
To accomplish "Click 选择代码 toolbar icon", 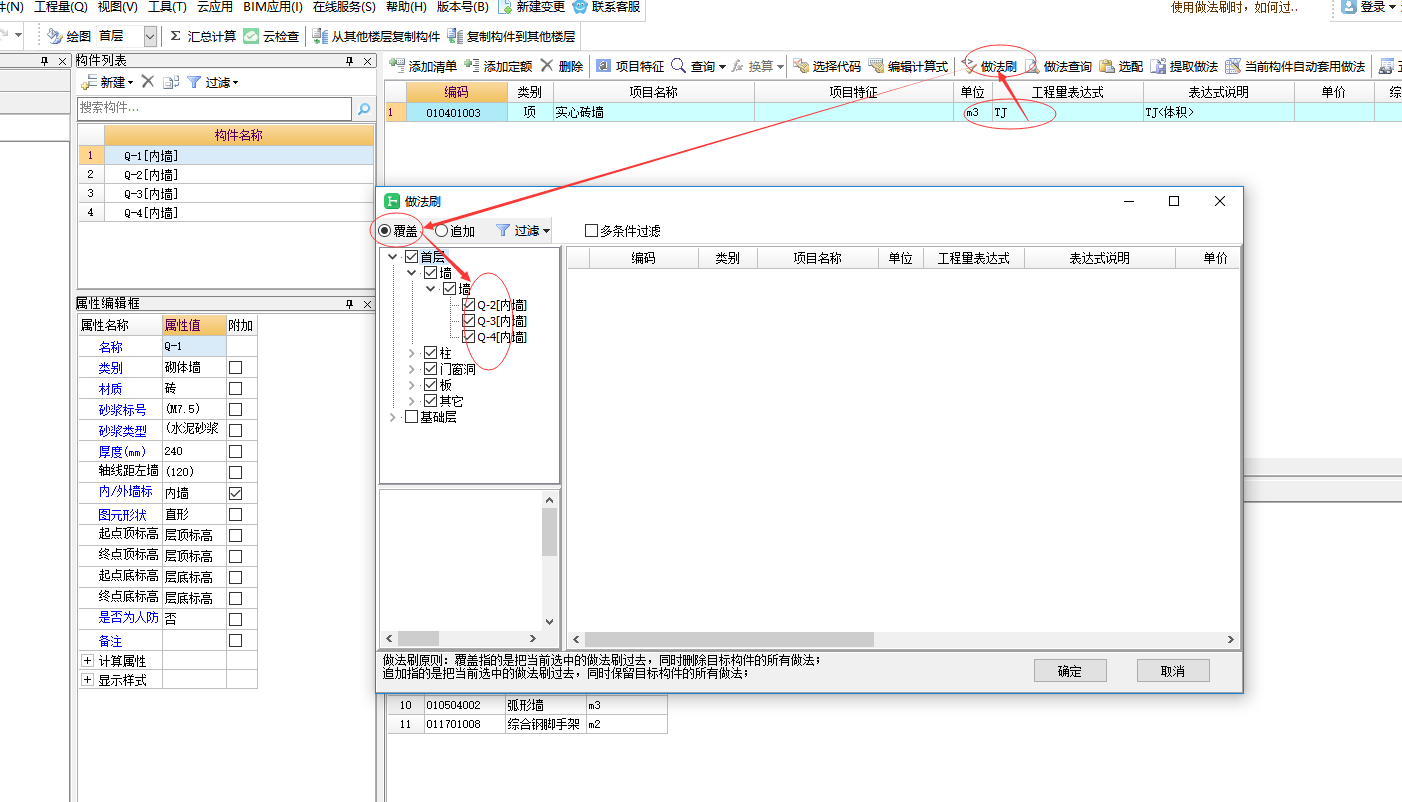I will click(x=801, y=66).
